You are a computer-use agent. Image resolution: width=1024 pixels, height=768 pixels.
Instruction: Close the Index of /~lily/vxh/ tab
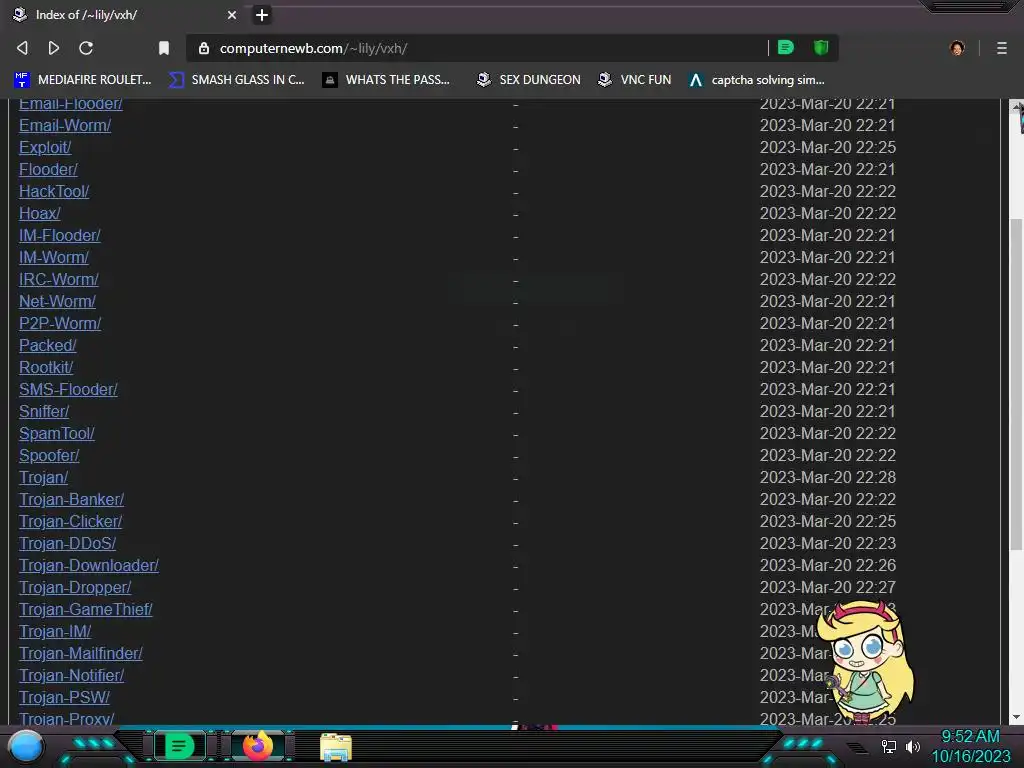pyautogui.click(x=232, y=15)
